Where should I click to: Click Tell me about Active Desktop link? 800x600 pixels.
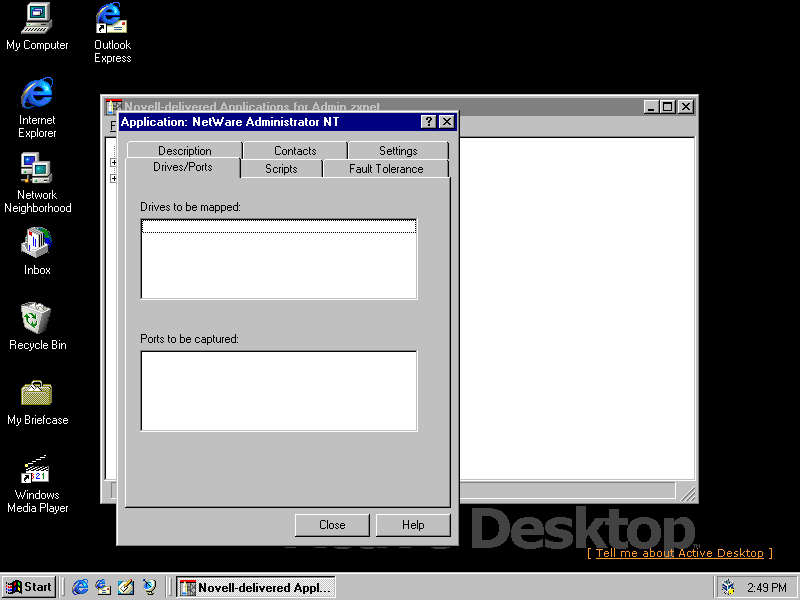tap(680, 553)
